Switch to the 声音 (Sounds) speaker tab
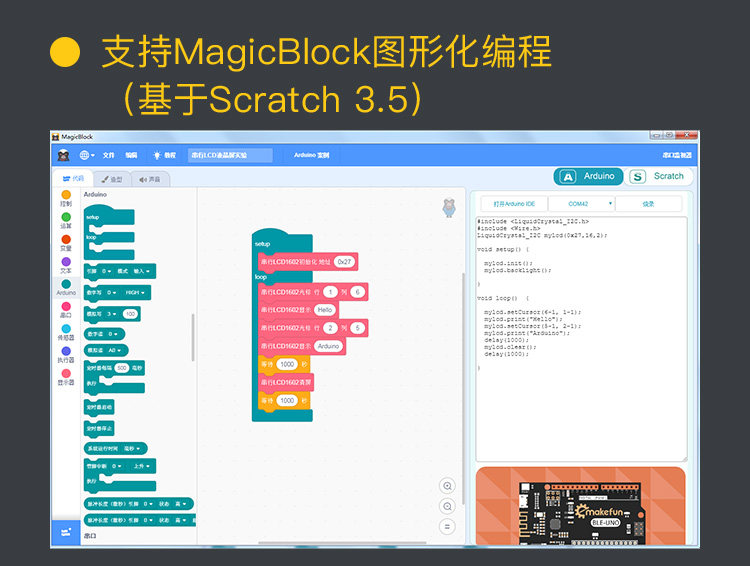 150,179
